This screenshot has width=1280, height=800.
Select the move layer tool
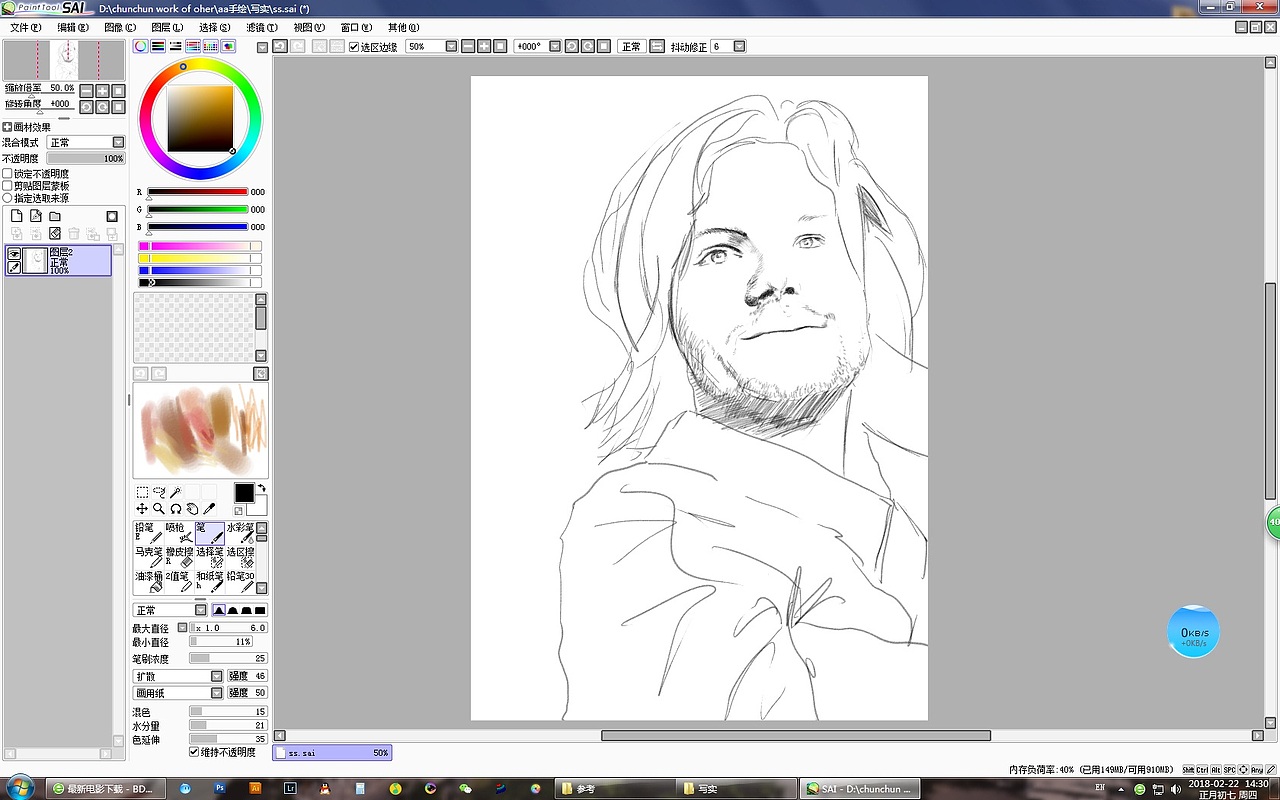(x=142, y=508)
